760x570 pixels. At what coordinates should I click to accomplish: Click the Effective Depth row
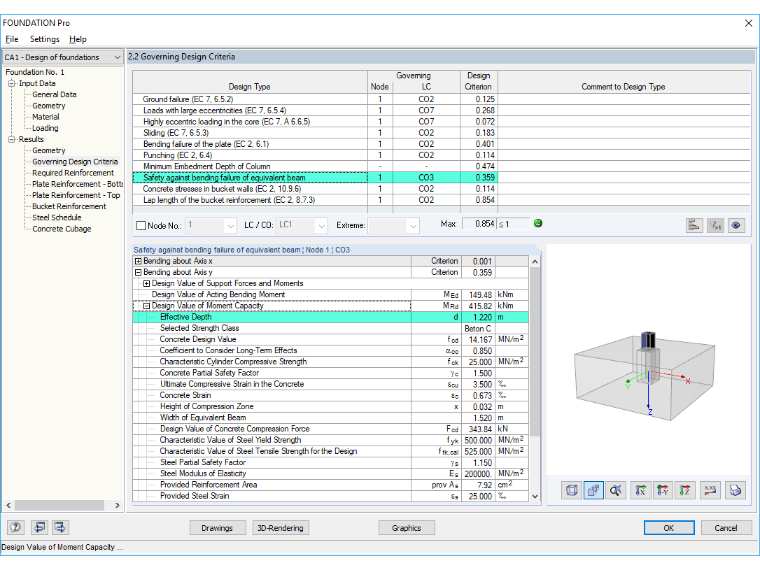[x=331, y=317]
